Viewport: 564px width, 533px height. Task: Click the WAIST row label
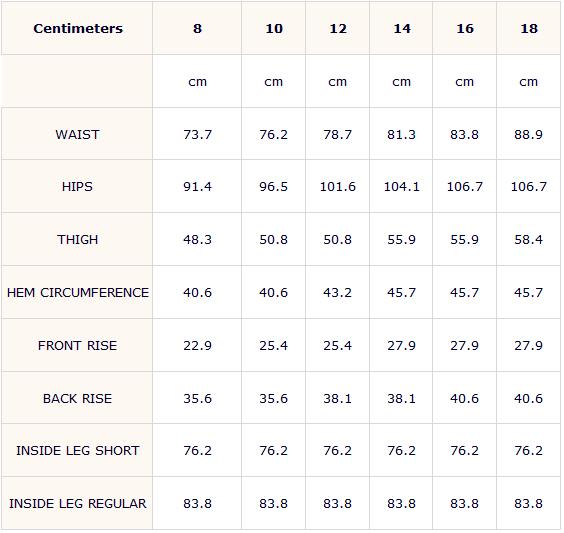click(x=77, y=135)
